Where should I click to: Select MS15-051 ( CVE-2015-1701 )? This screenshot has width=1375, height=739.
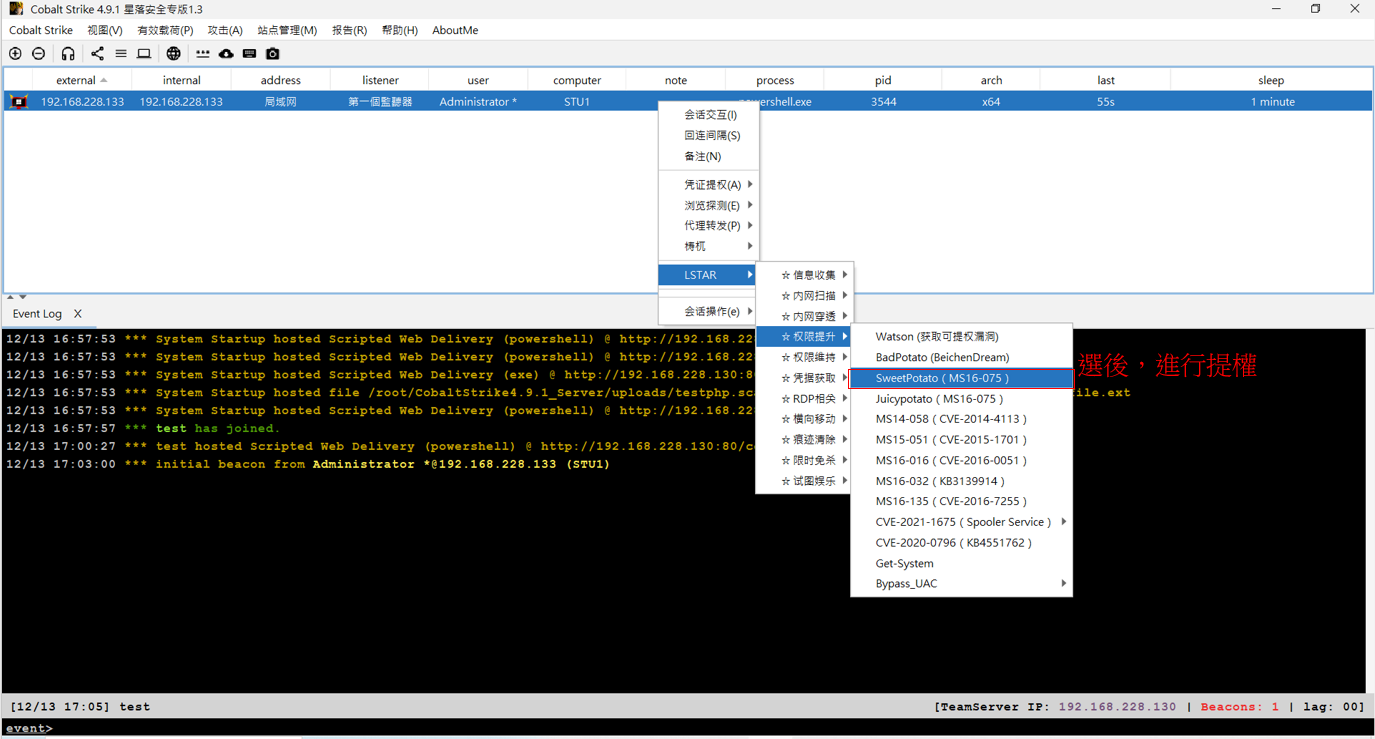click(961, 440)
